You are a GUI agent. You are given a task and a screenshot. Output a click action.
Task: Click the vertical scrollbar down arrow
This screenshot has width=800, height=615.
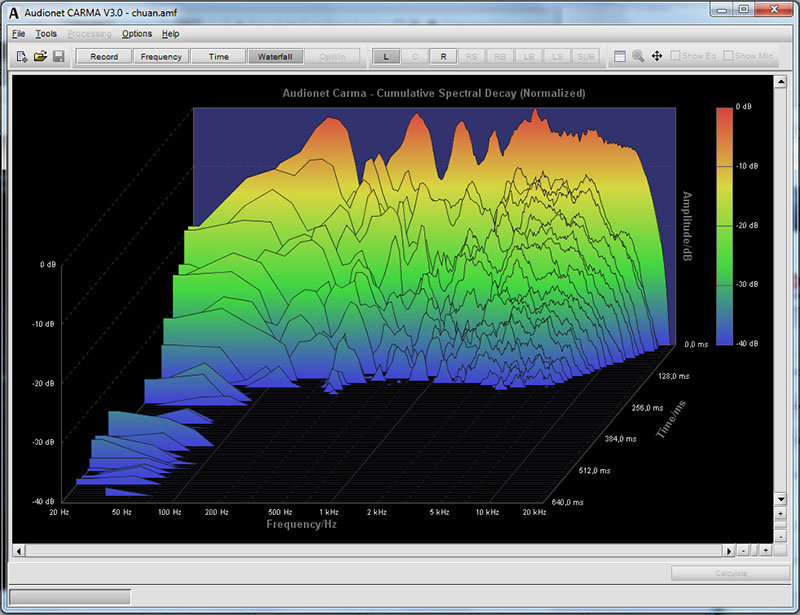pyautogui.click(x=780, y=499)
